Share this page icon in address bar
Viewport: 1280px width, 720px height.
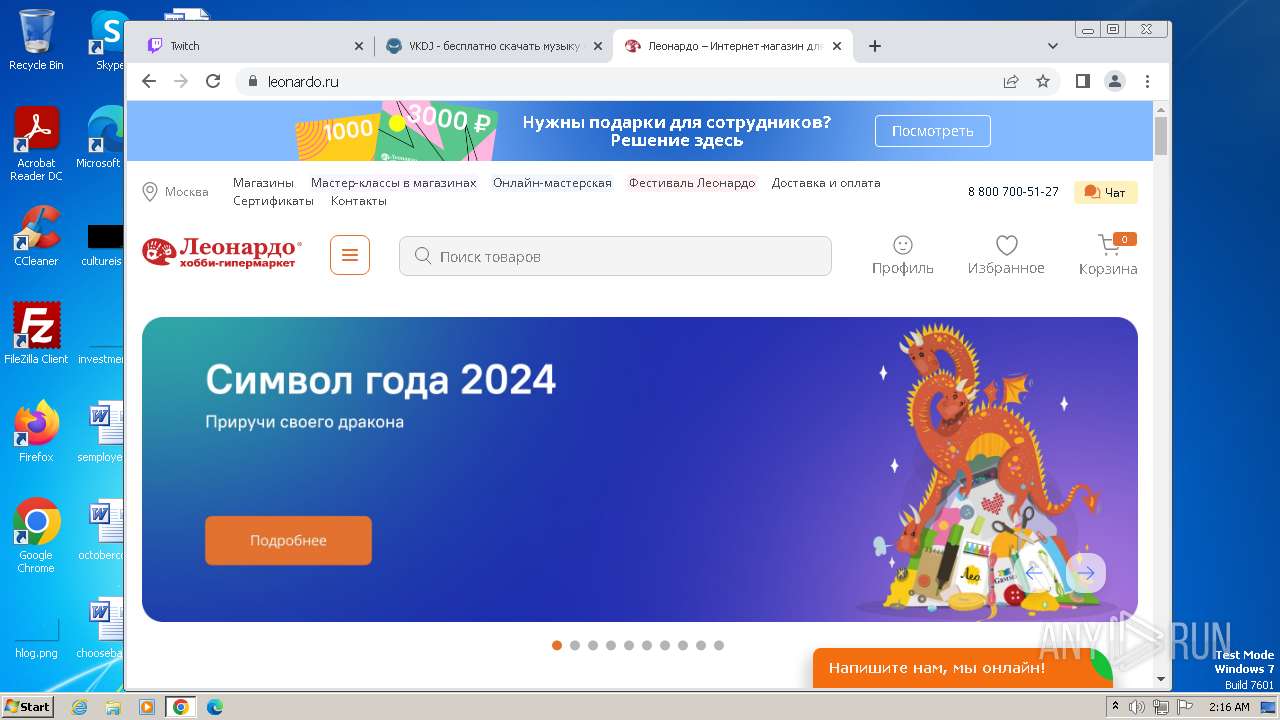tap(1011, 81)
